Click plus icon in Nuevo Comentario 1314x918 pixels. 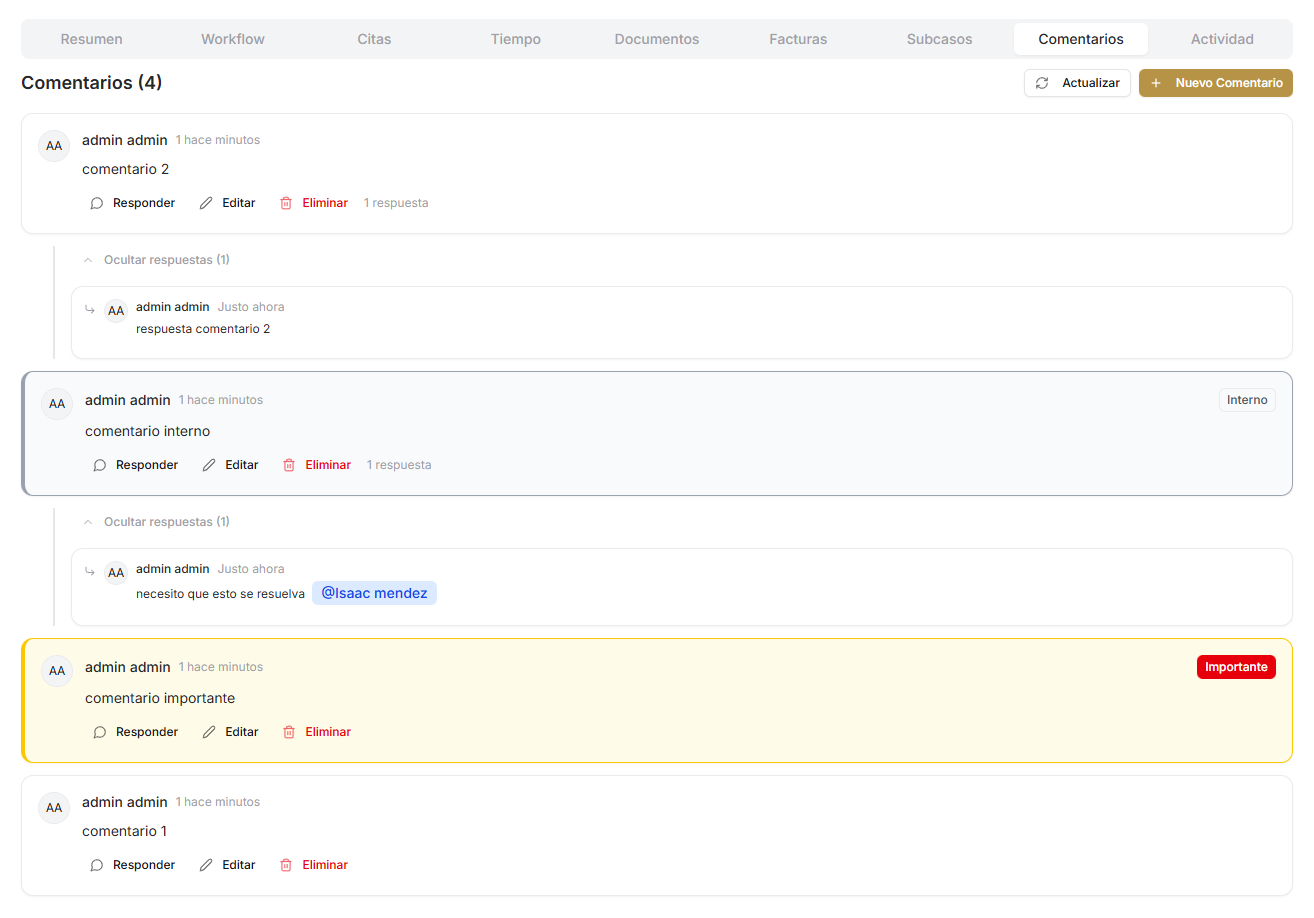[x=1156, y=83]
